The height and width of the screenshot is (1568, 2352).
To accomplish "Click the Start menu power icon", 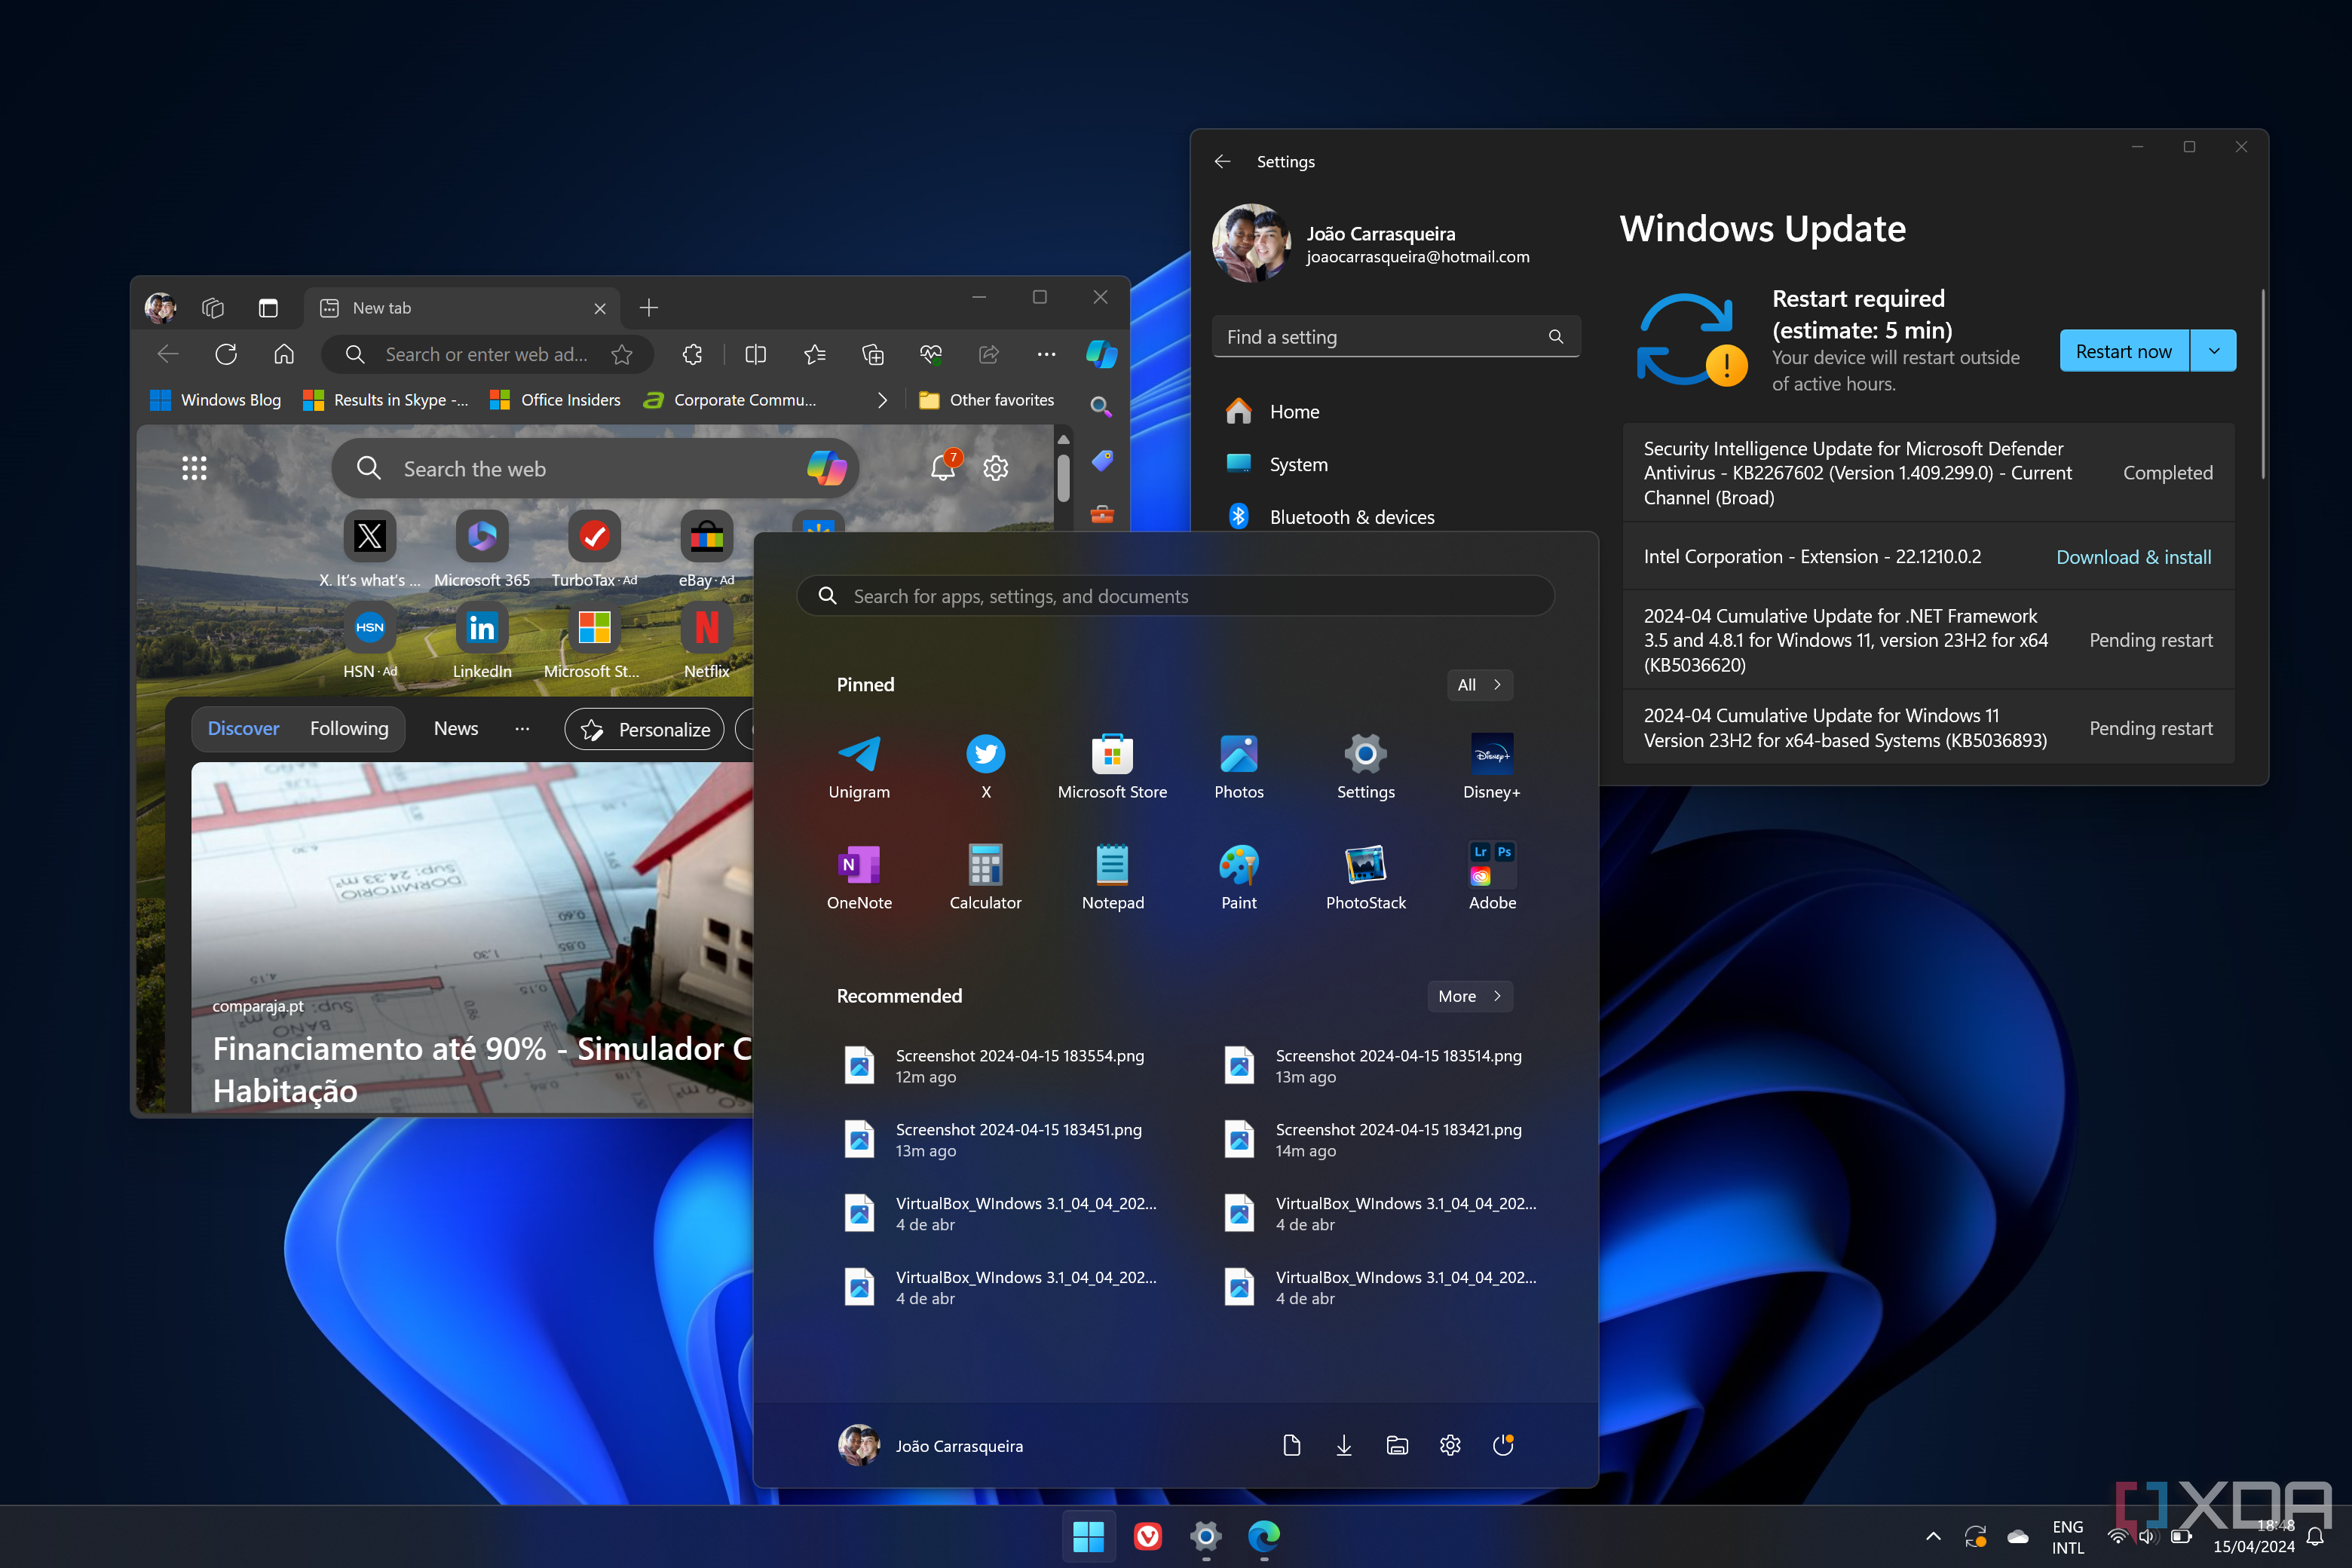I will coord(1503,1445).
